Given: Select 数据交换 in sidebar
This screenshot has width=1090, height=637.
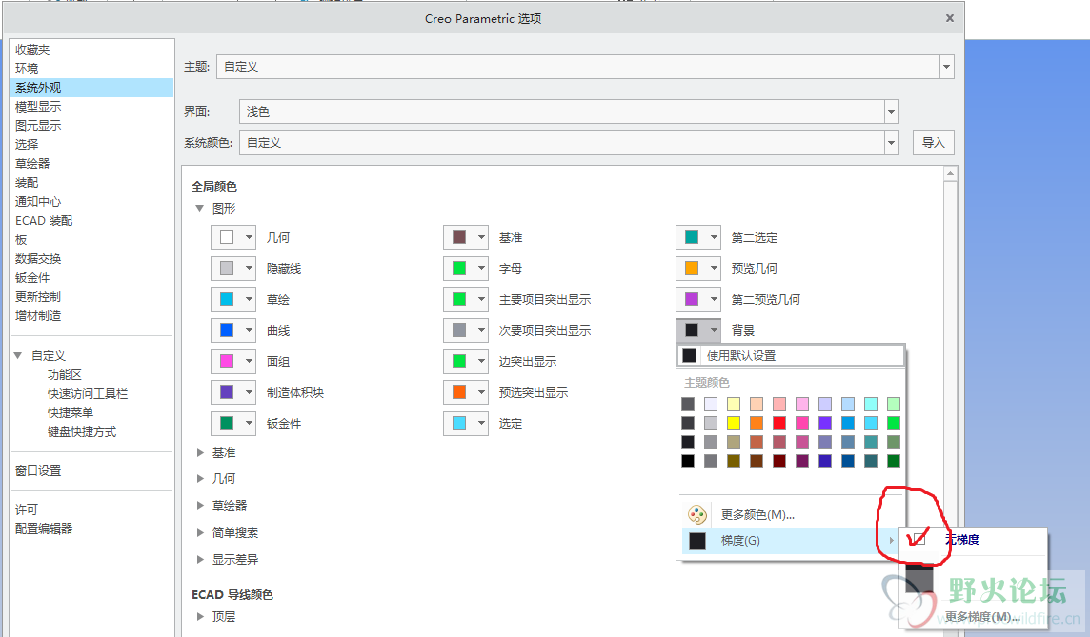Looking at the screenshot, I should pyautogui.click(x=38, y=259).
